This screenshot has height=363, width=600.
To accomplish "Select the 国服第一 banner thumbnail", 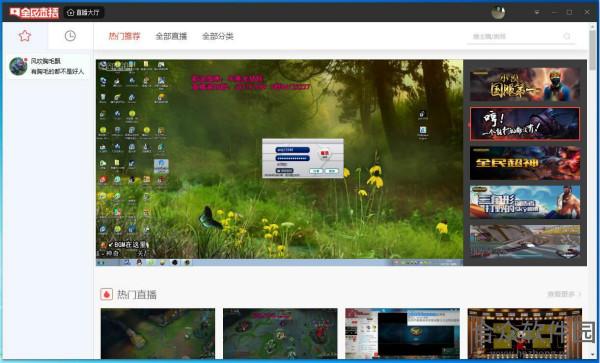I will (x=525, y=85).
